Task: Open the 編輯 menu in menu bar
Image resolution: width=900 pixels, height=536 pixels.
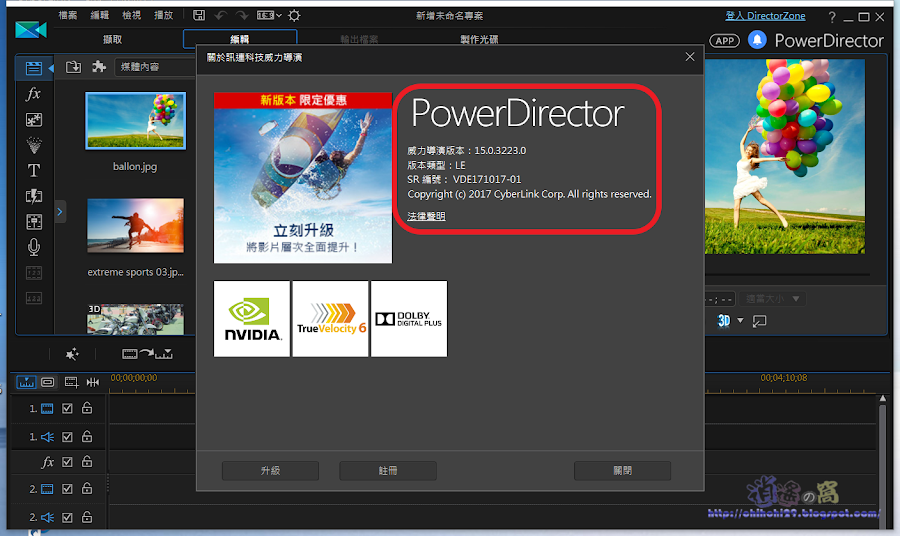Action: (100, 15)
